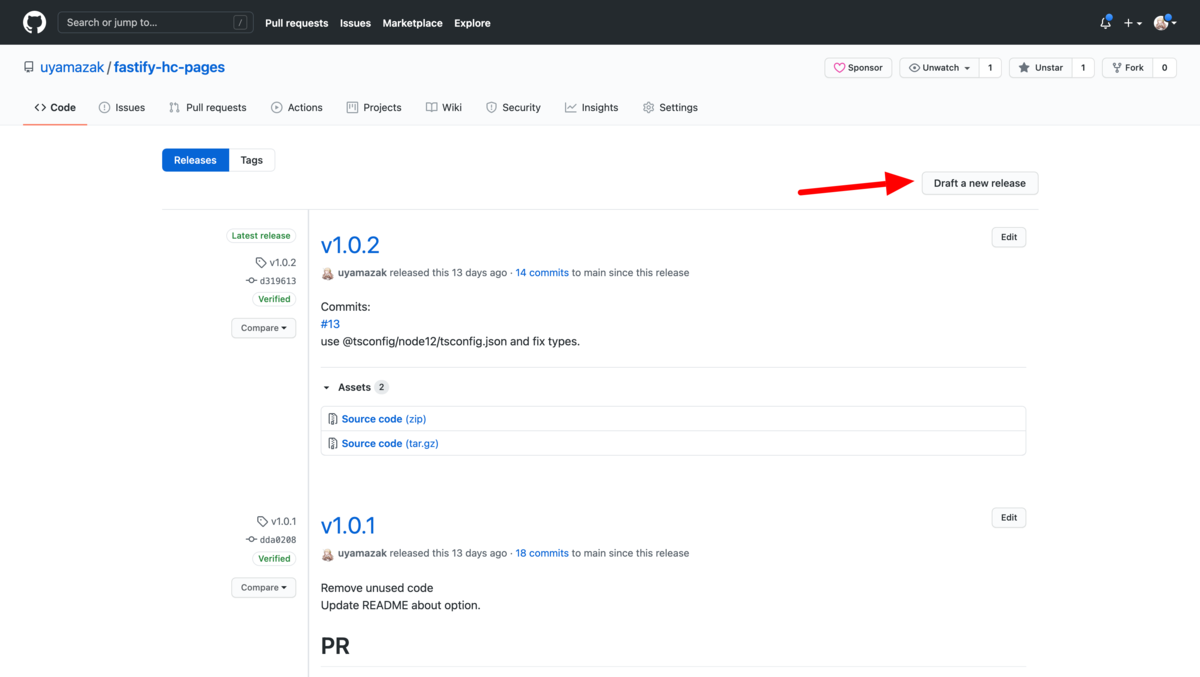Switch to the Insights tab
Viewport: 1200px width, 677px height.
coord(591,107)
